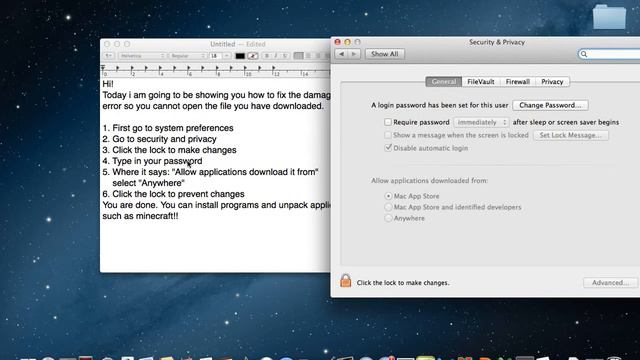Toggle bold in TextEdit toolbar
The height and width of the screenshot is (360, 640).
coord(267,56)
